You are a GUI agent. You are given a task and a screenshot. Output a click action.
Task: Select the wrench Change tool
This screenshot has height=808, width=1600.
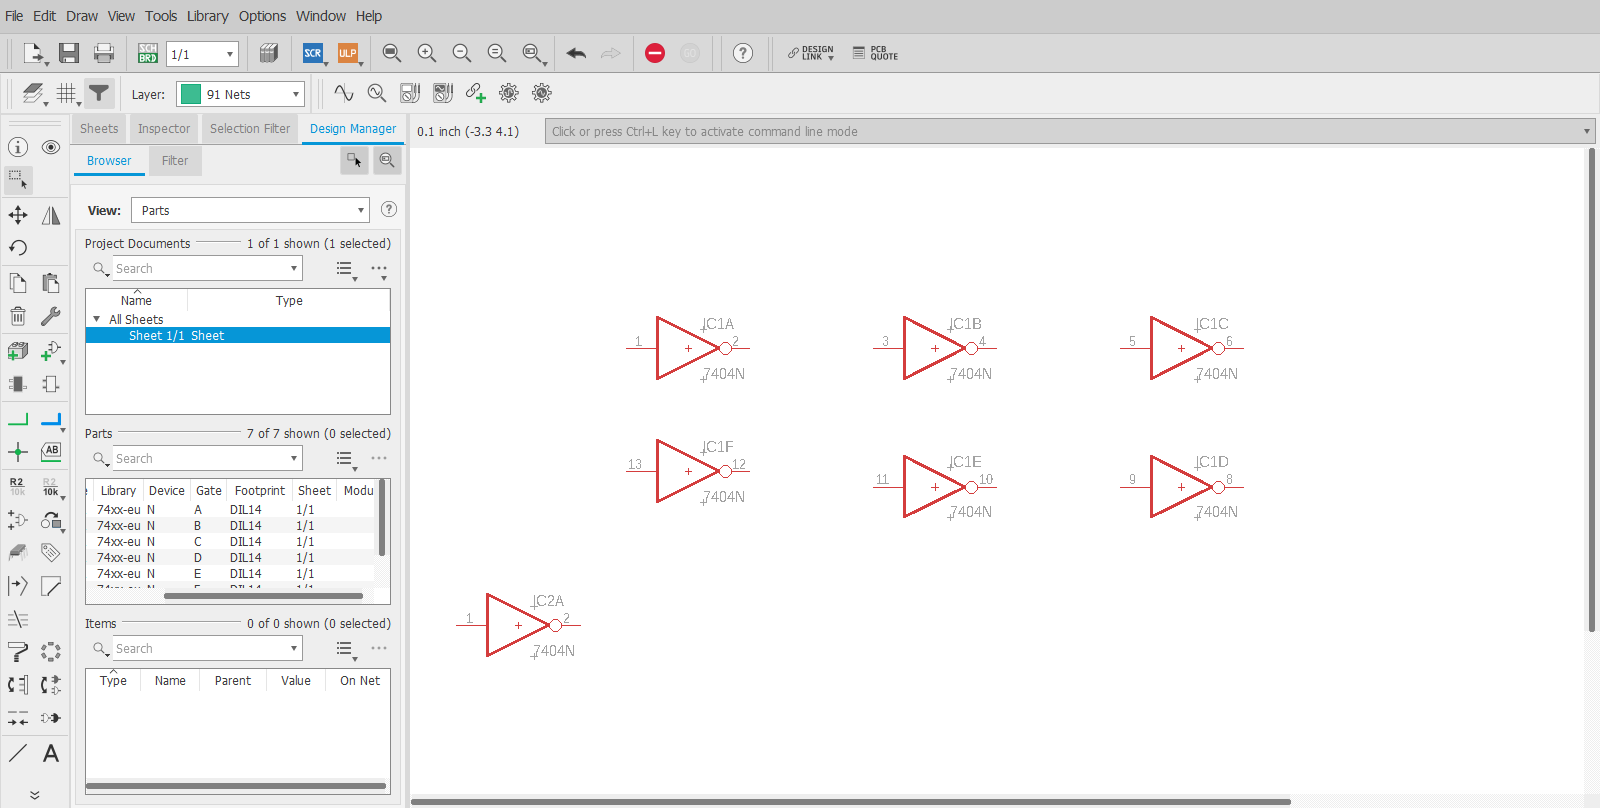coord(51,317)
